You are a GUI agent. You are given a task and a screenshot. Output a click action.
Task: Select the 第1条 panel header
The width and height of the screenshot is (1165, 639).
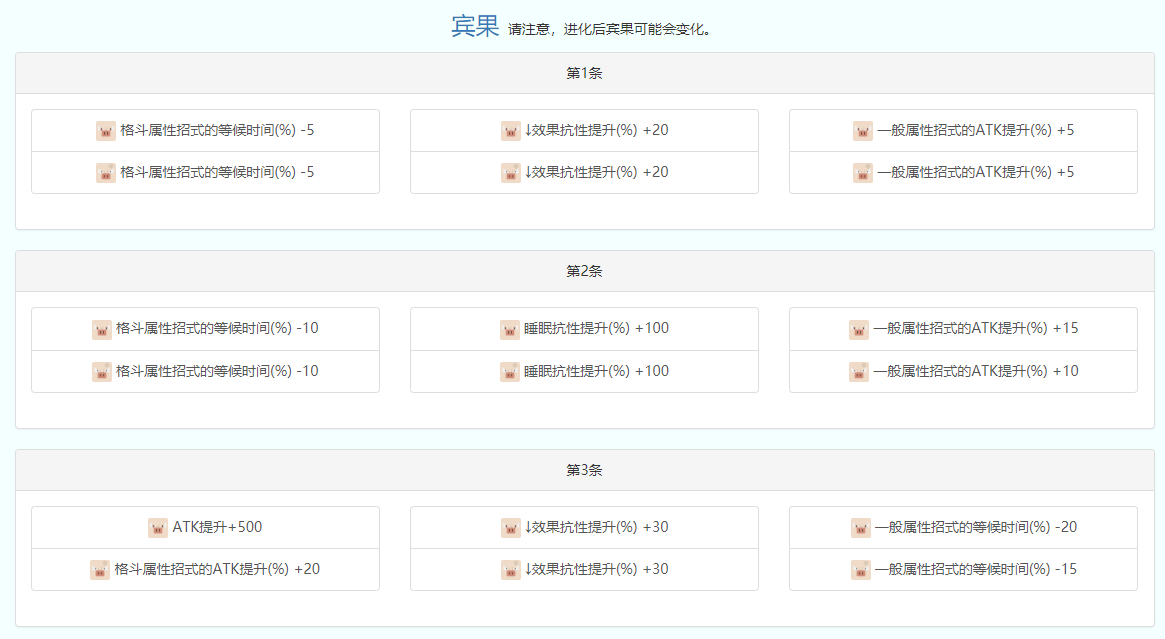click(584, 73)
